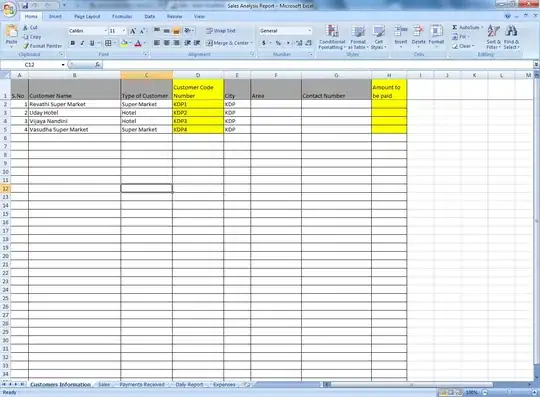Open the Sales worksheet tab
540x397 pixels.
point(104,384)
